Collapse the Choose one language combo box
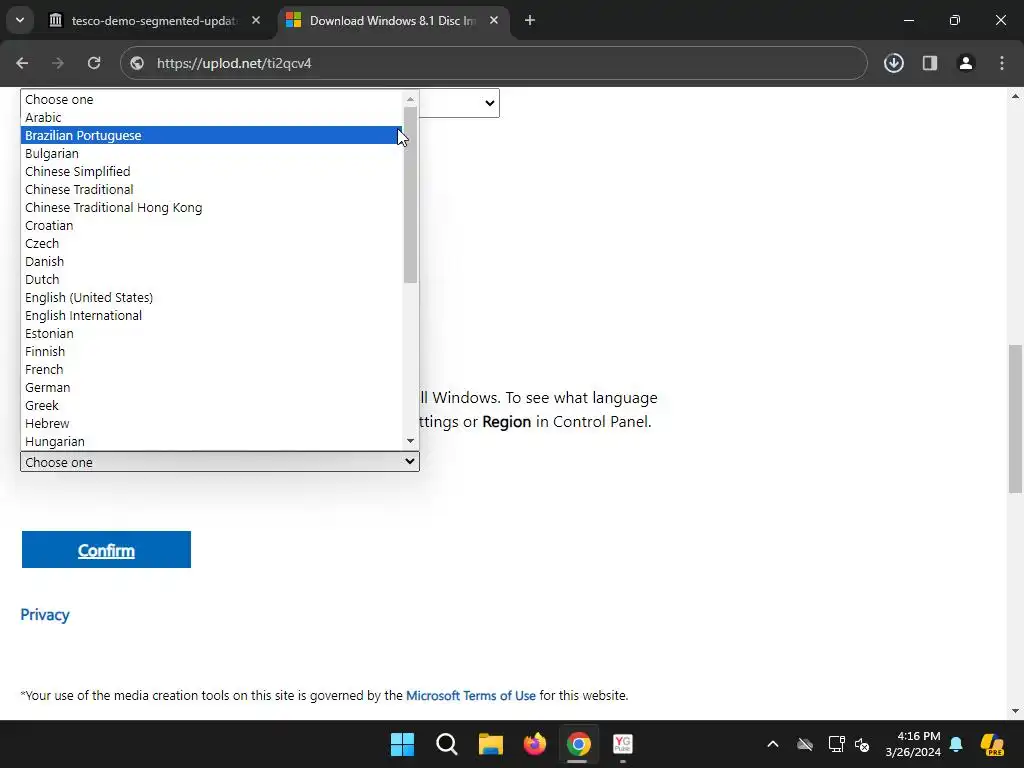Image resolution: width=1024 pixels, height=768 pixels. [x=219, y=462]
